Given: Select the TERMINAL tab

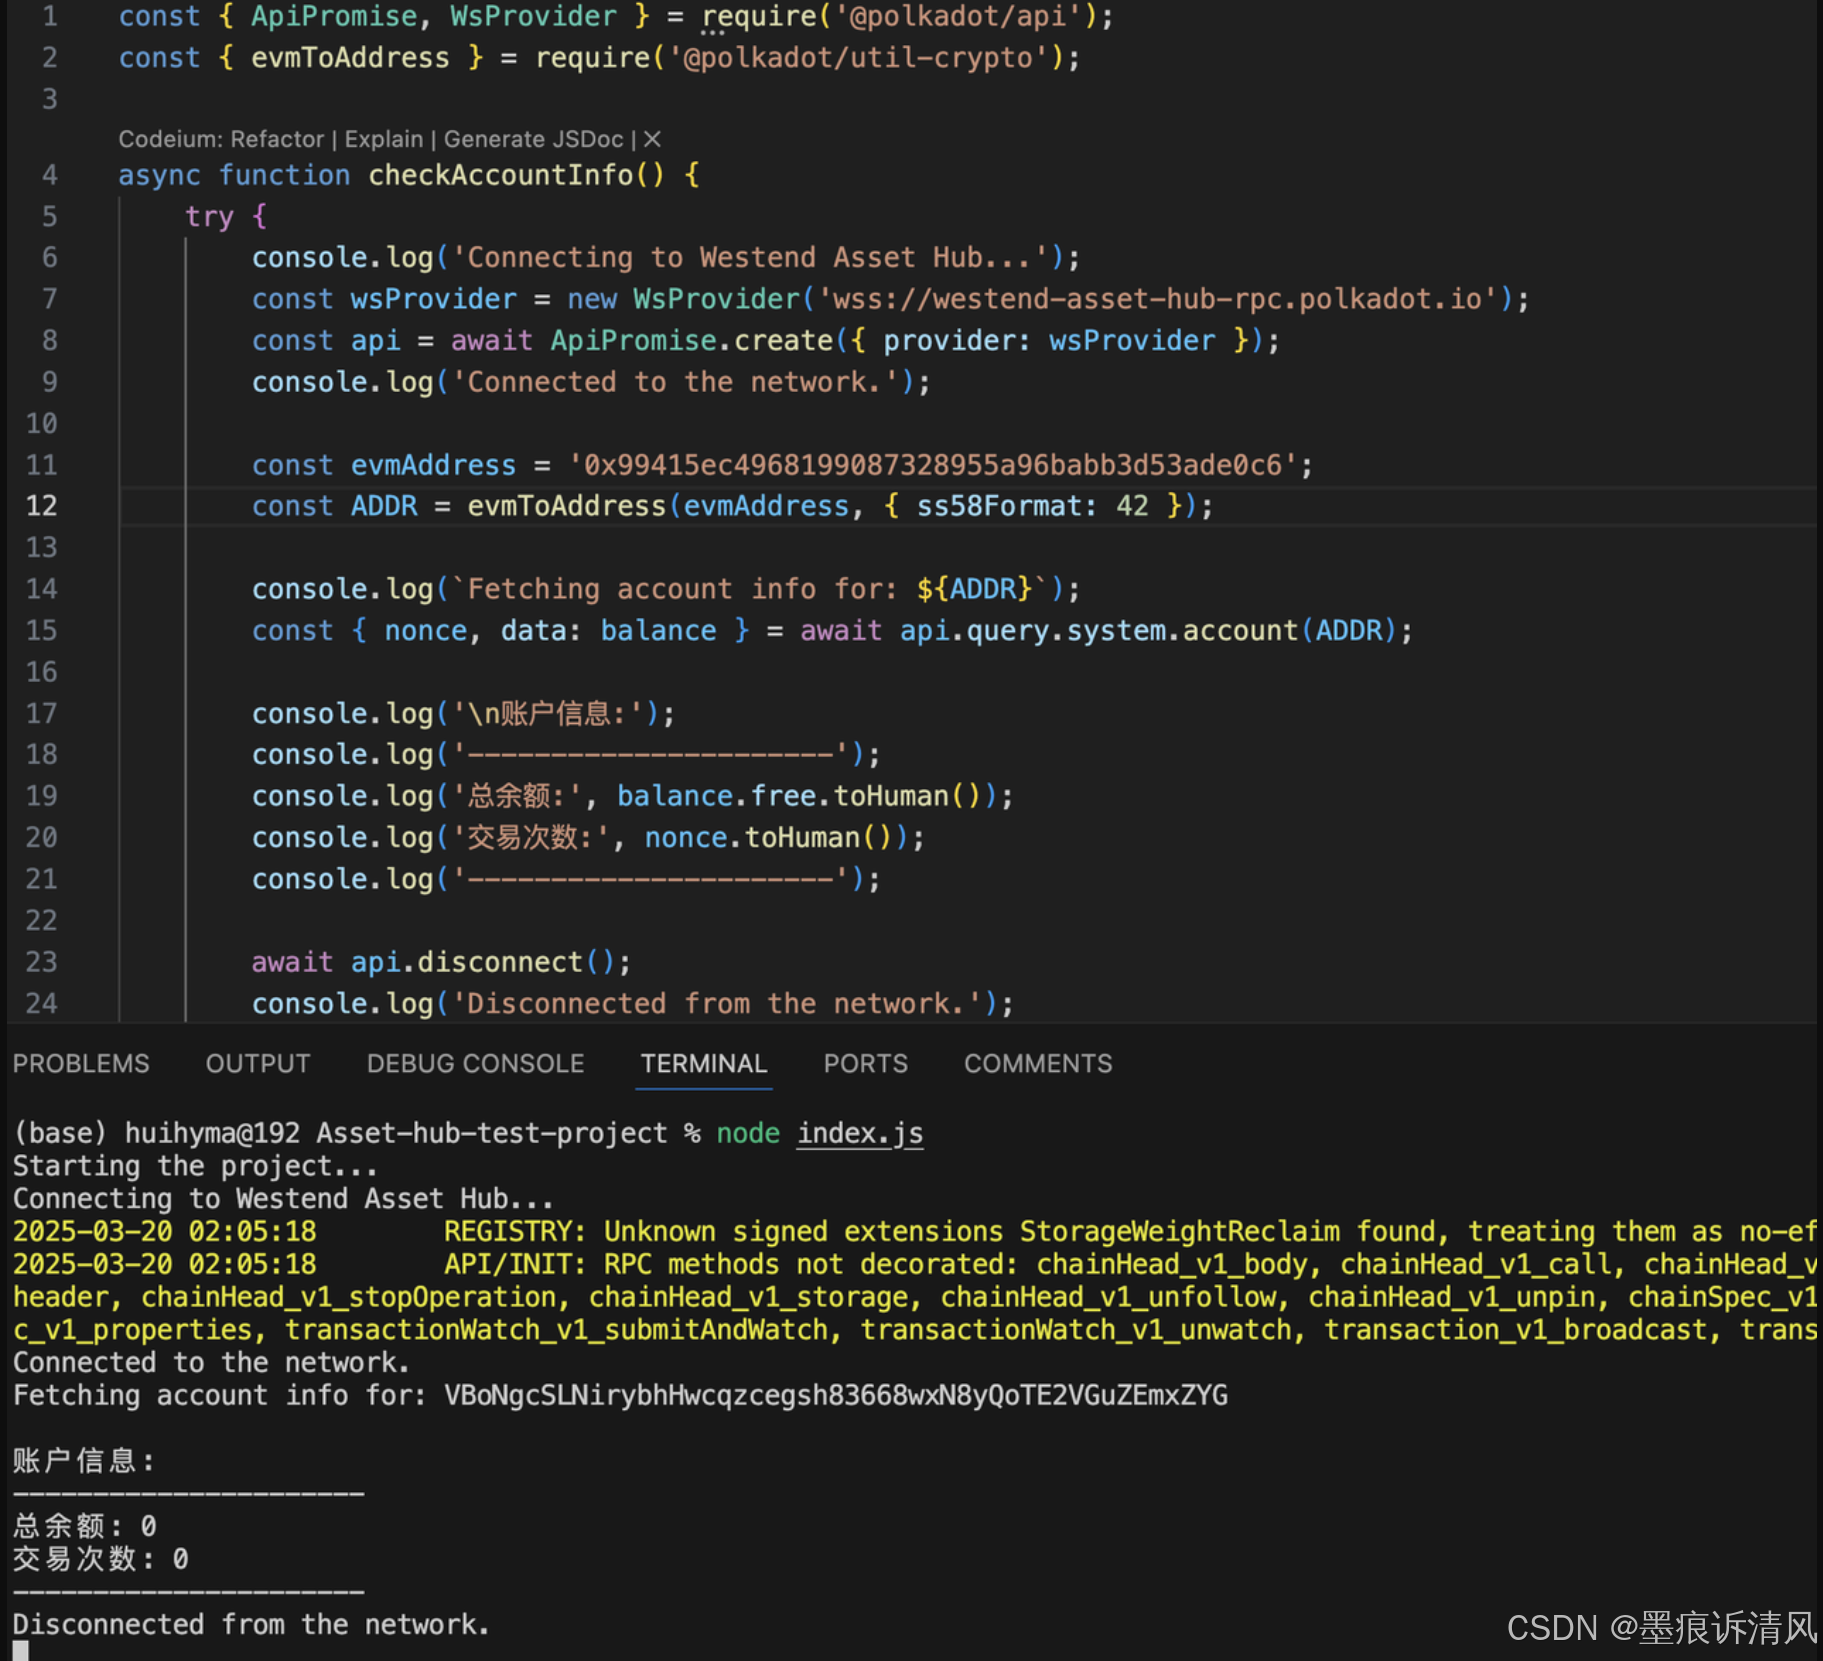Looking at the screenshot, I should (x=704, y=1063).
